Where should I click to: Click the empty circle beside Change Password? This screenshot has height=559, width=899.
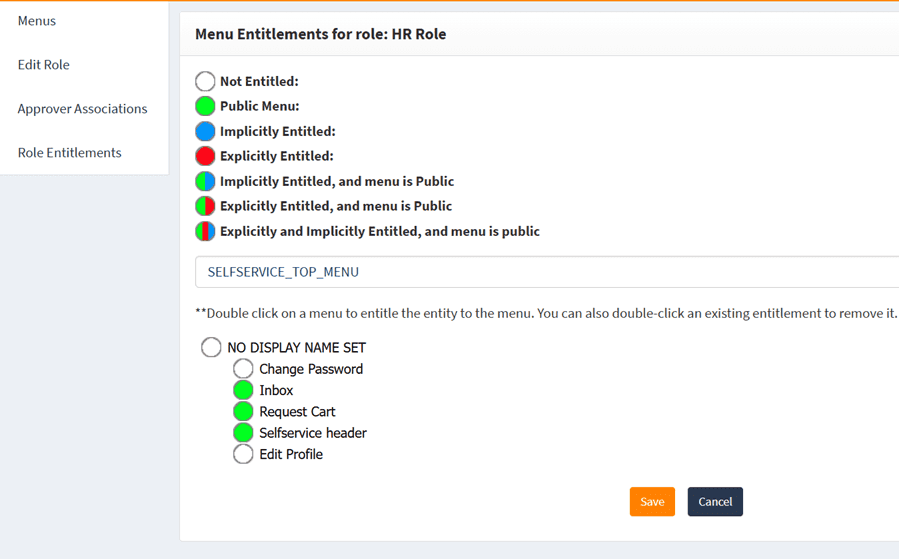(243, 369)
